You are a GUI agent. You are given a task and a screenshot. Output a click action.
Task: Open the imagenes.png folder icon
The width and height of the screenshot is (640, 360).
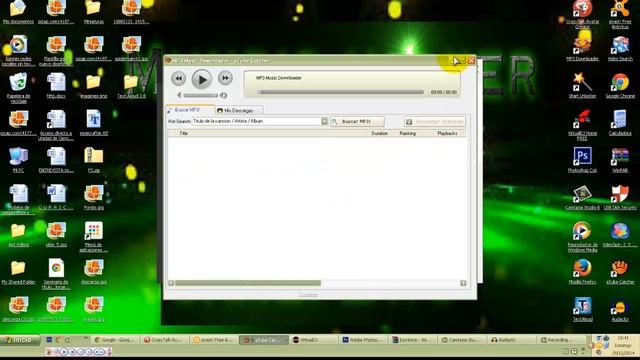click(93, 85)
